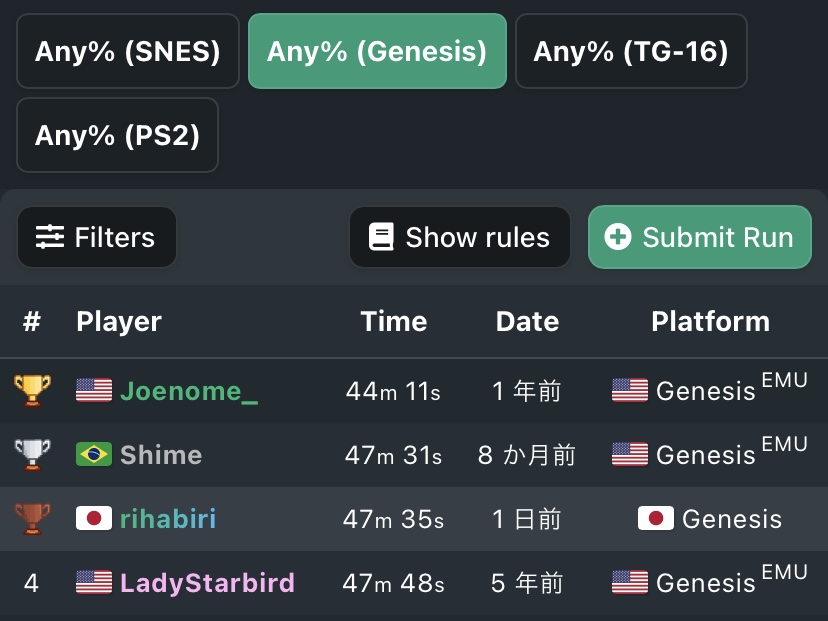Sort leaderboard by Date column header

527,321
